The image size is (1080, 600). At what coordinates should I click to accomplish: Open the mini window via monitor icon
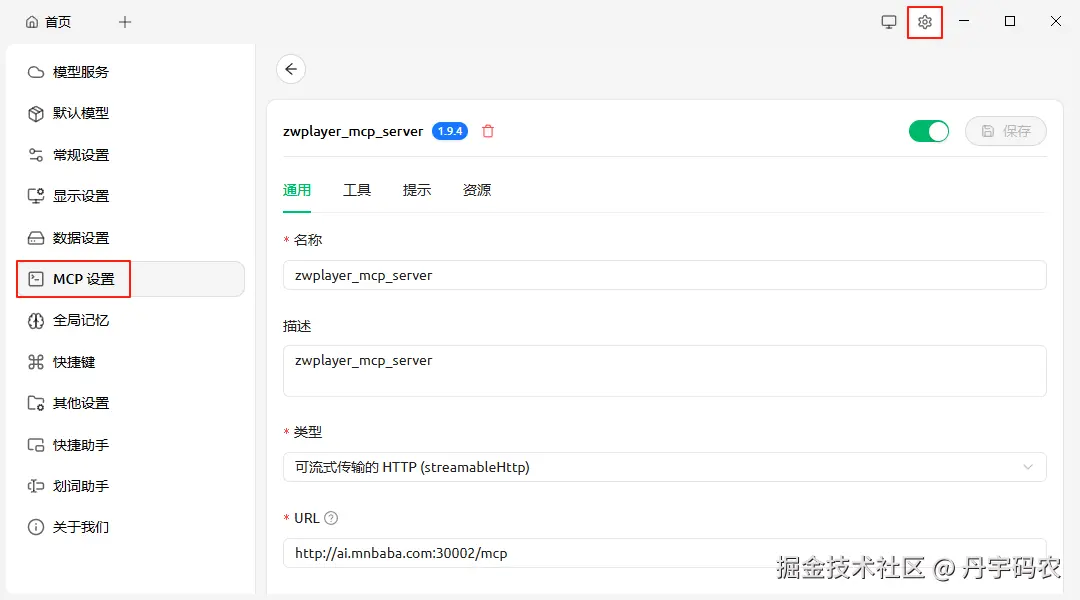pos(889,21)
